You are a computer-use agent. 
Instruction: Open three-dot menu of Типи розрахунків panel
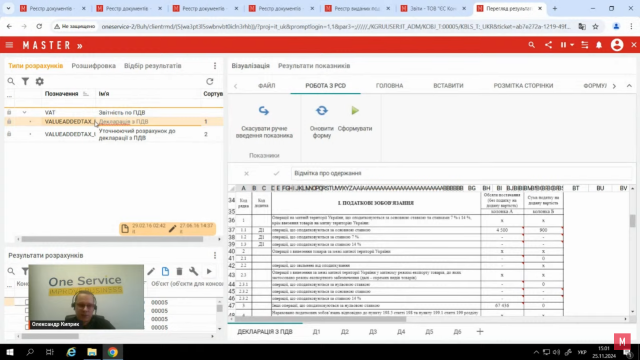pyautogui.click(x=215, y=66)
